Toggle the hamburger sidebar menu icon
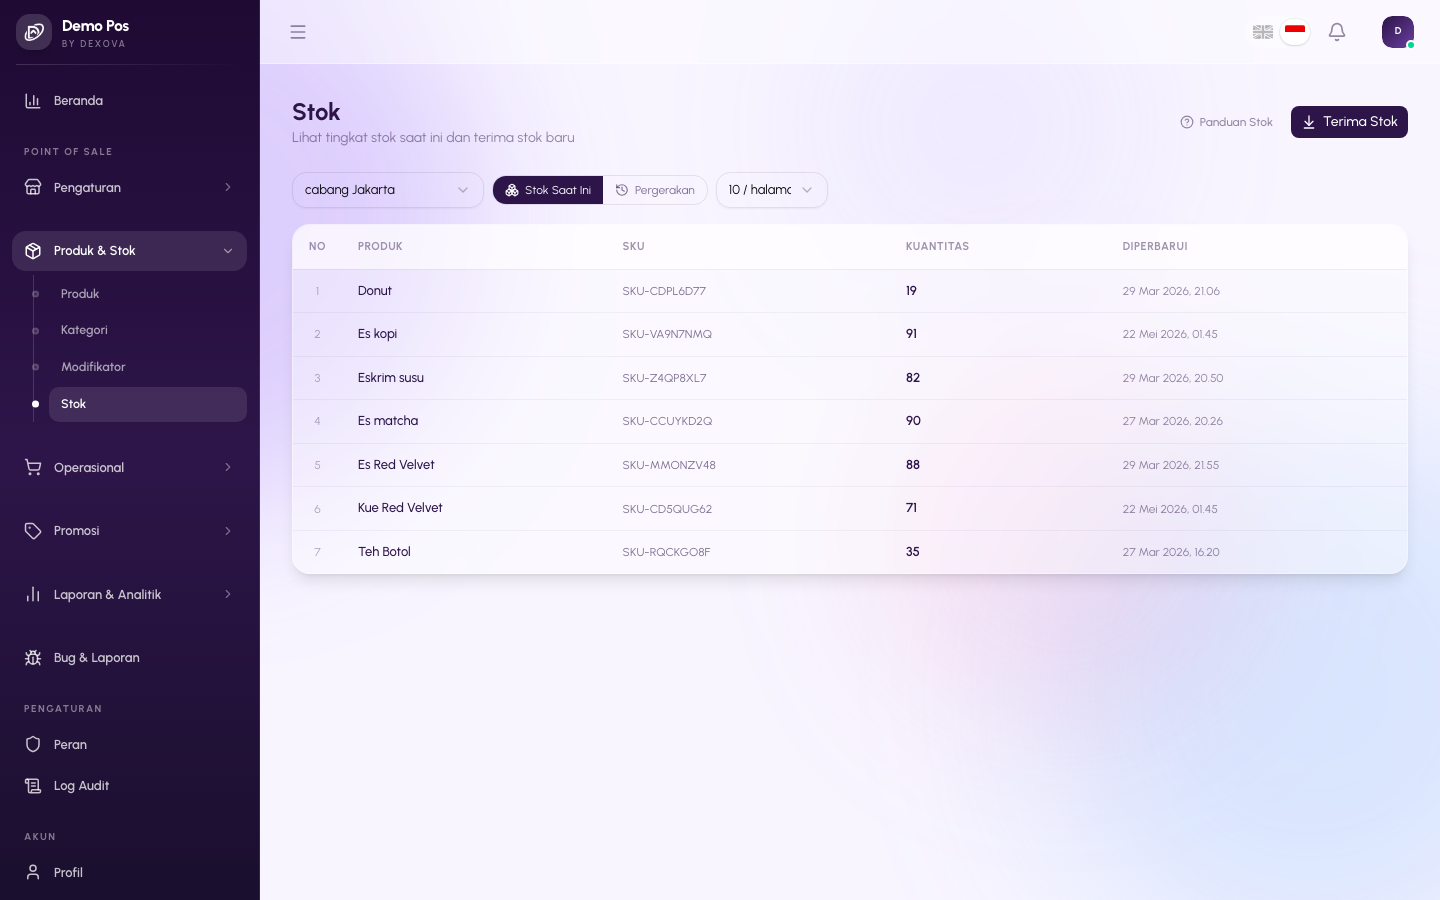Viewport: 1440px width, 900px height. tap(298, 32)
